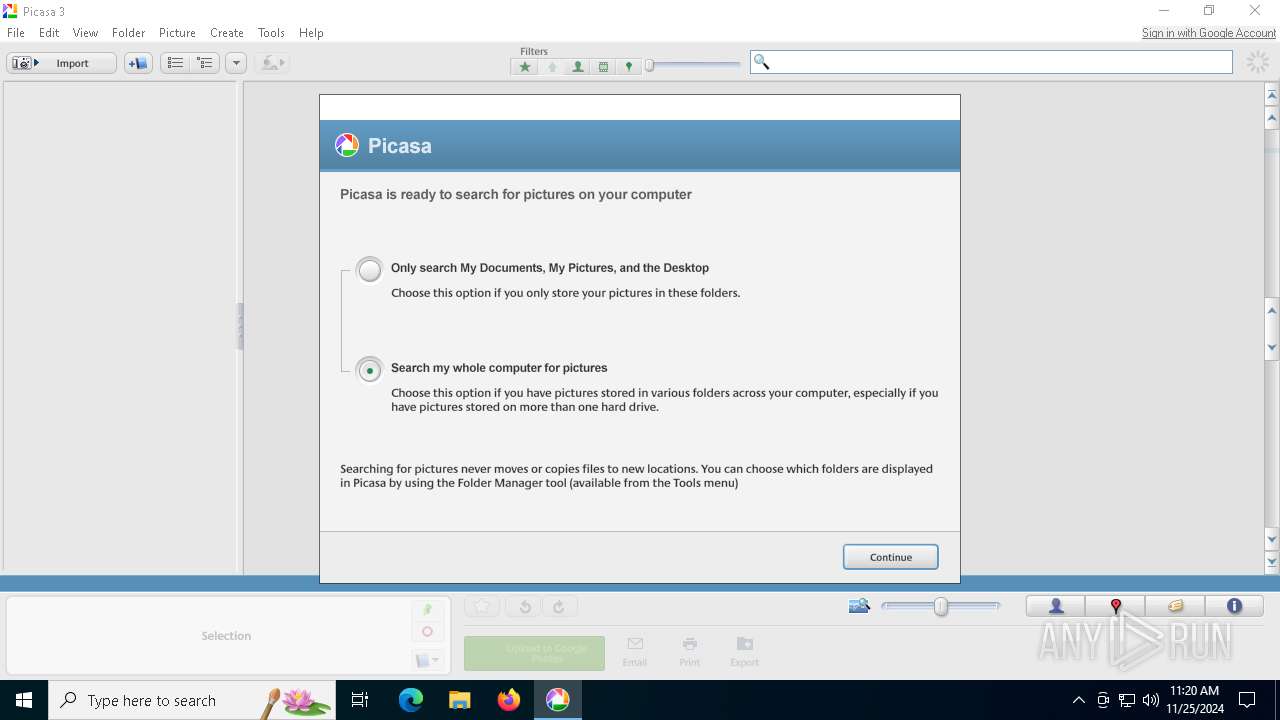
Task: Click the Email button
Action: click(635, 652)
